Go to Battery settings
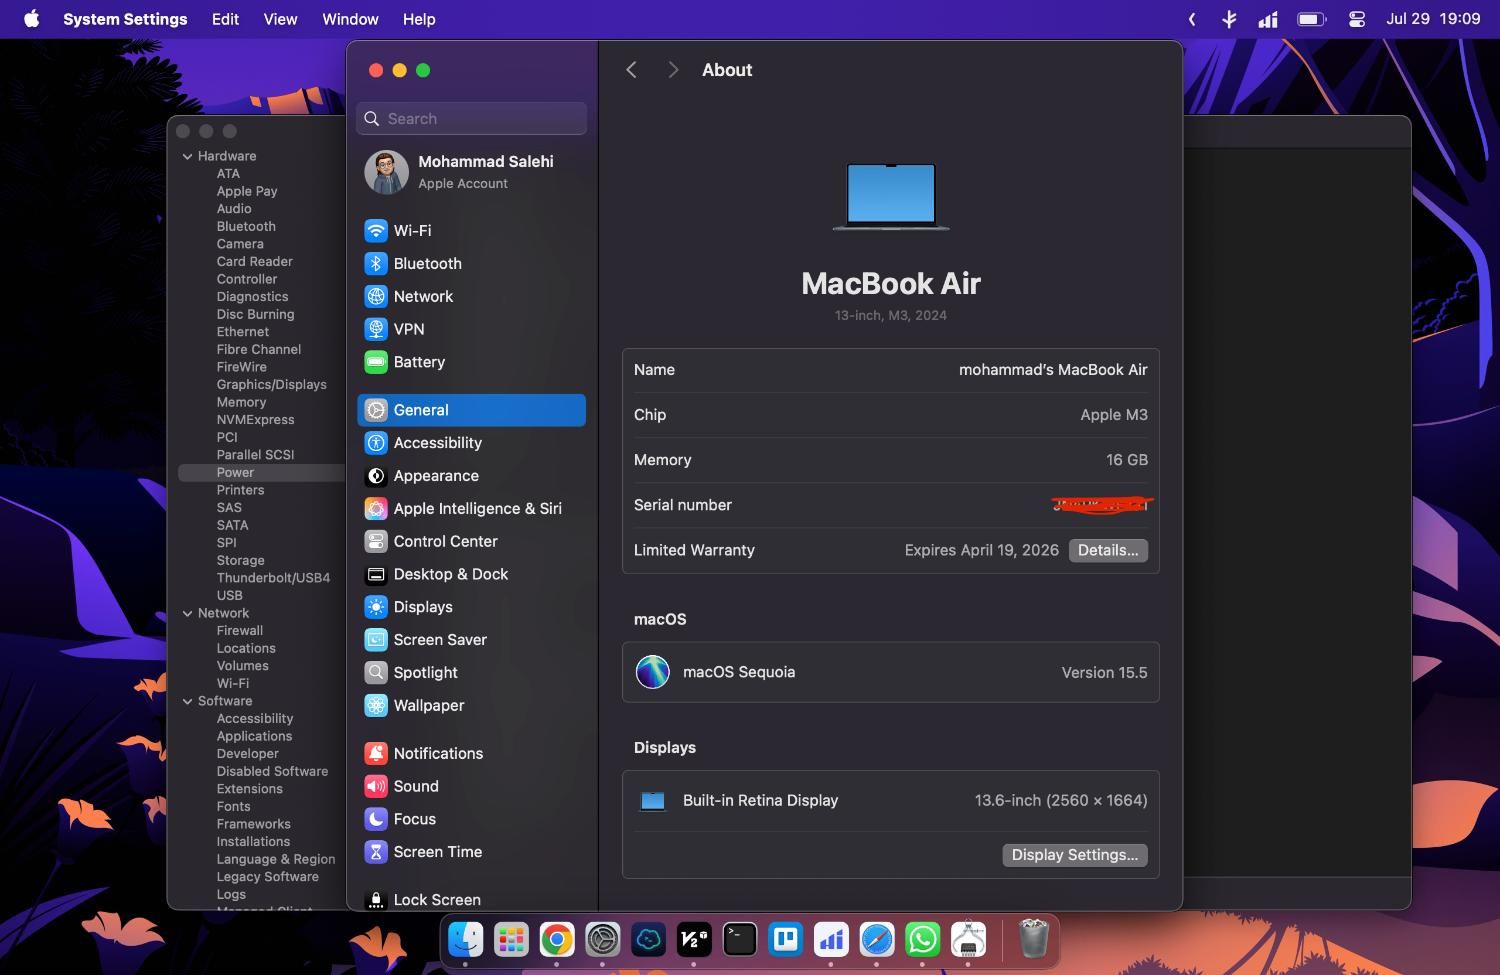 click(x=471, y=362)
